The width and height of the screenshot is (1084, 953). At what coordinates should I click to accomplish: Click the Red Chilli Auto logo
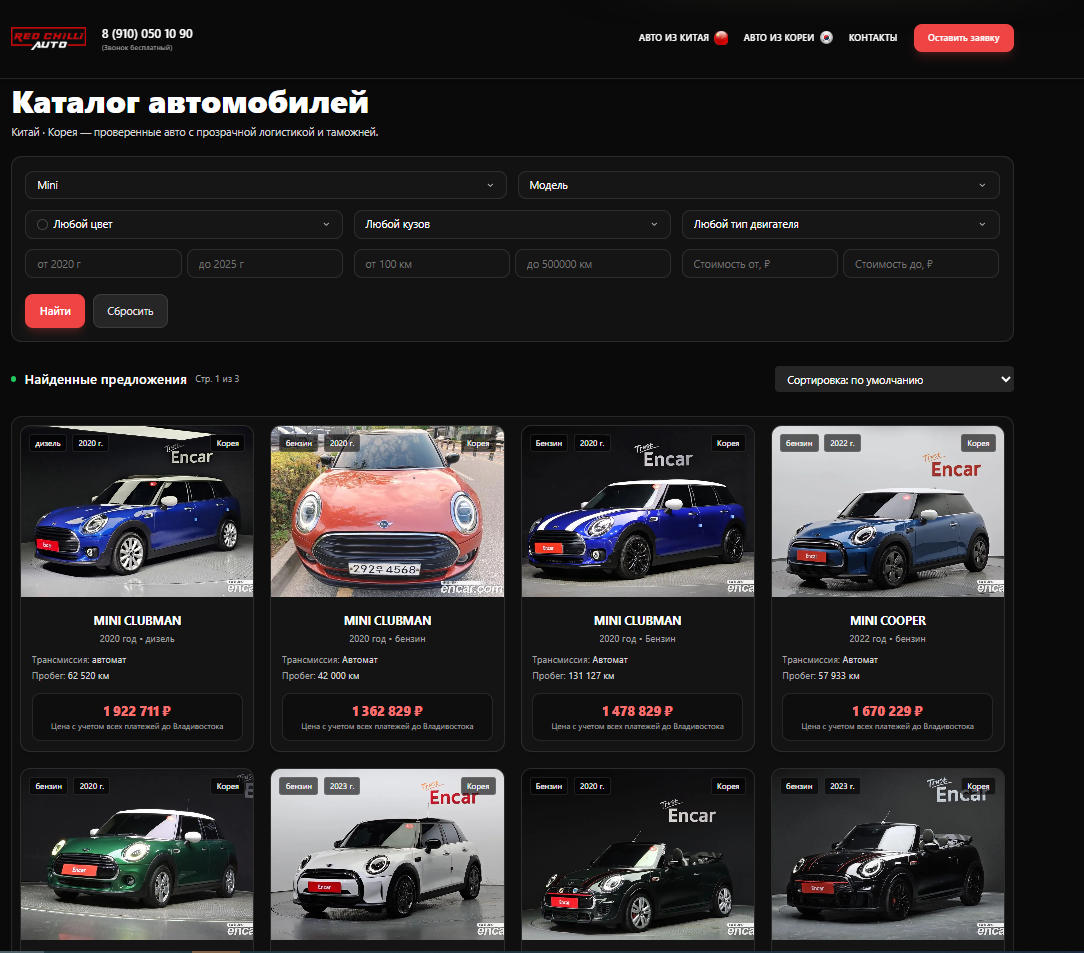pyautogui.click(x=48, y=39)
